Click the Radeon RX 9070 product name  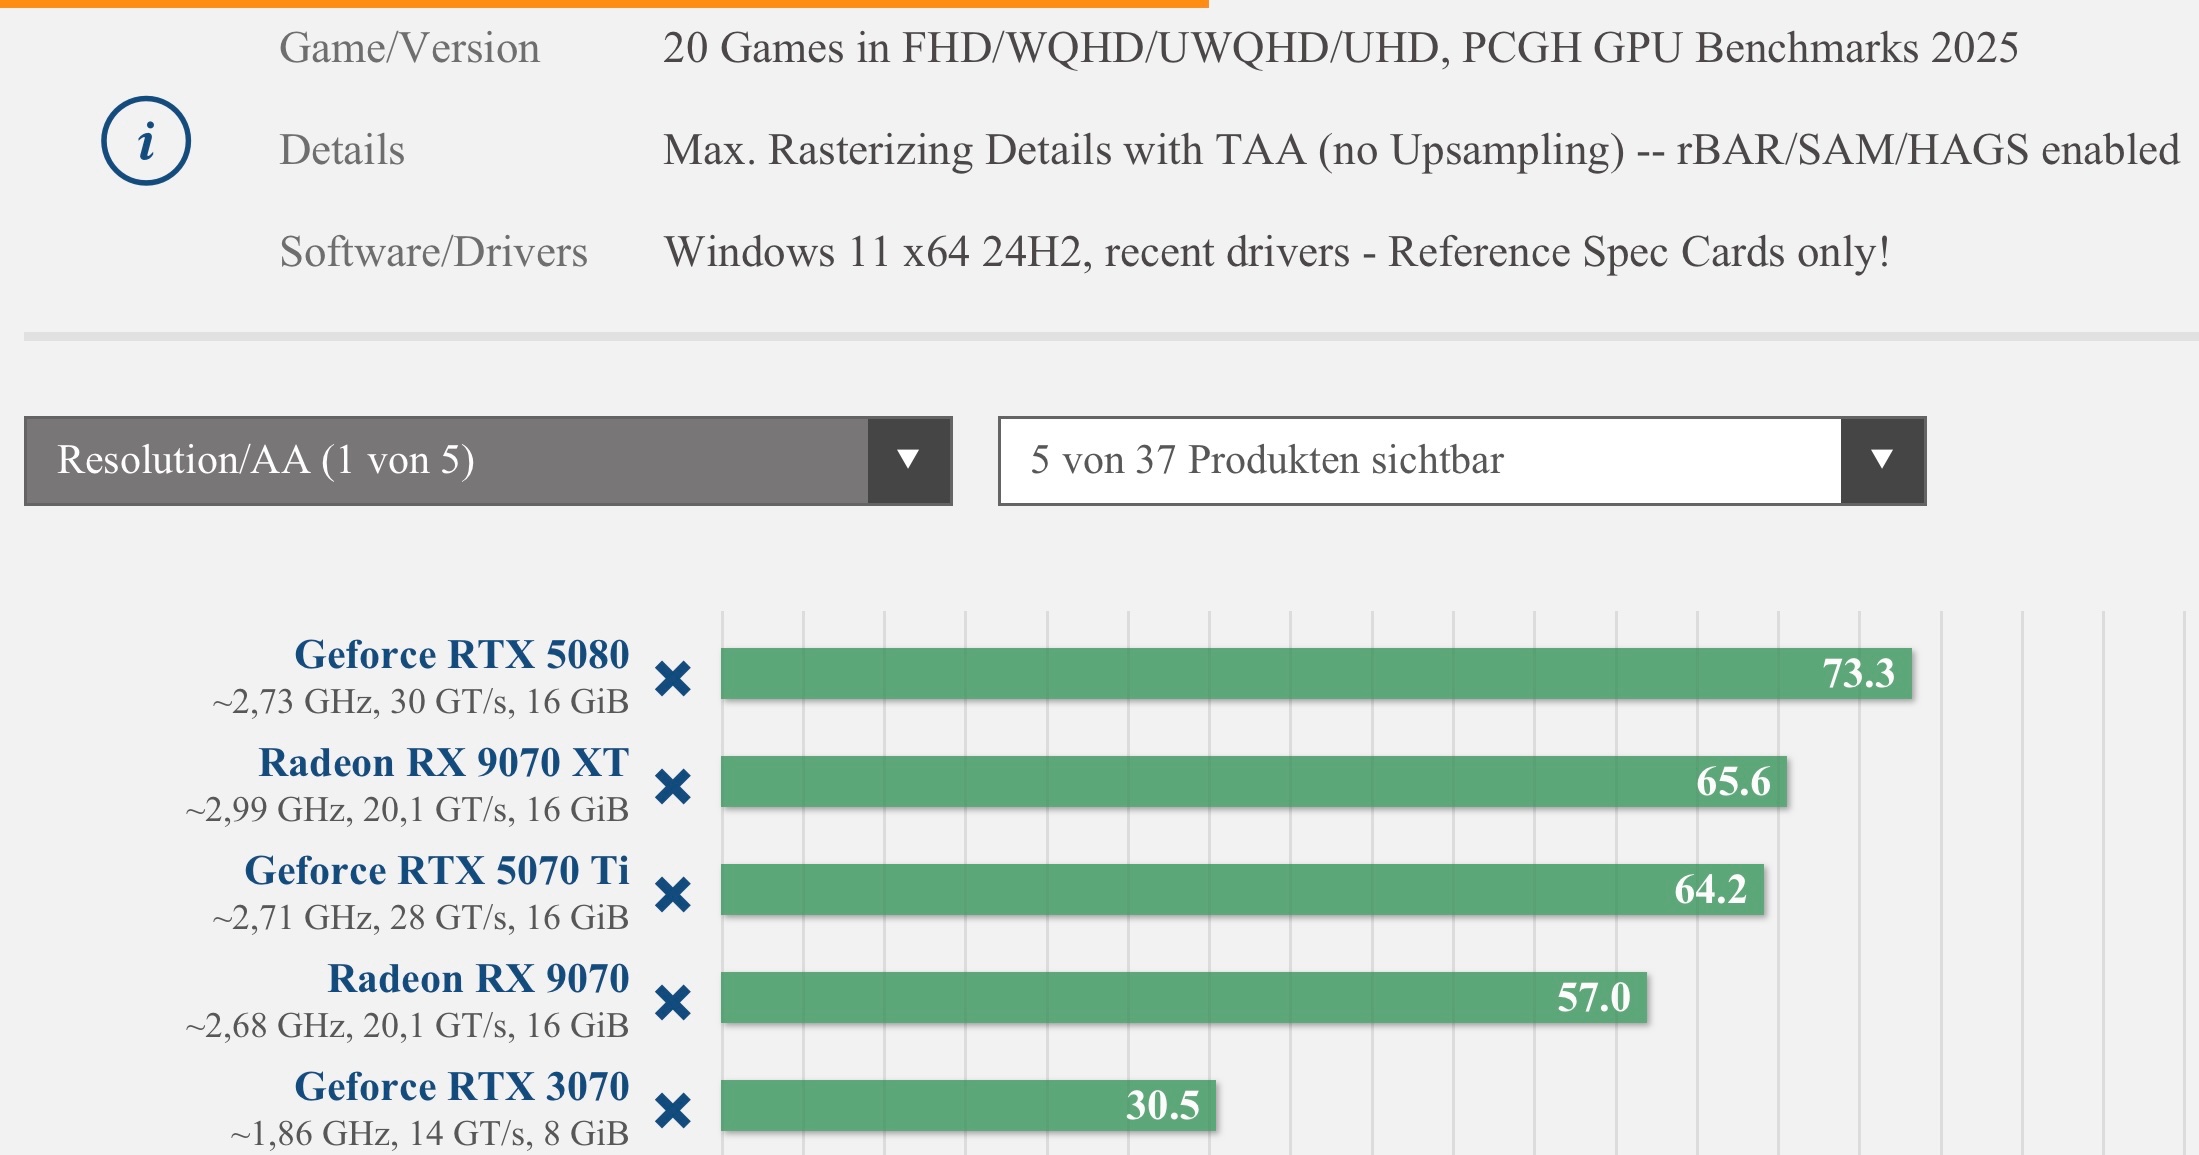tap(479, 979)
